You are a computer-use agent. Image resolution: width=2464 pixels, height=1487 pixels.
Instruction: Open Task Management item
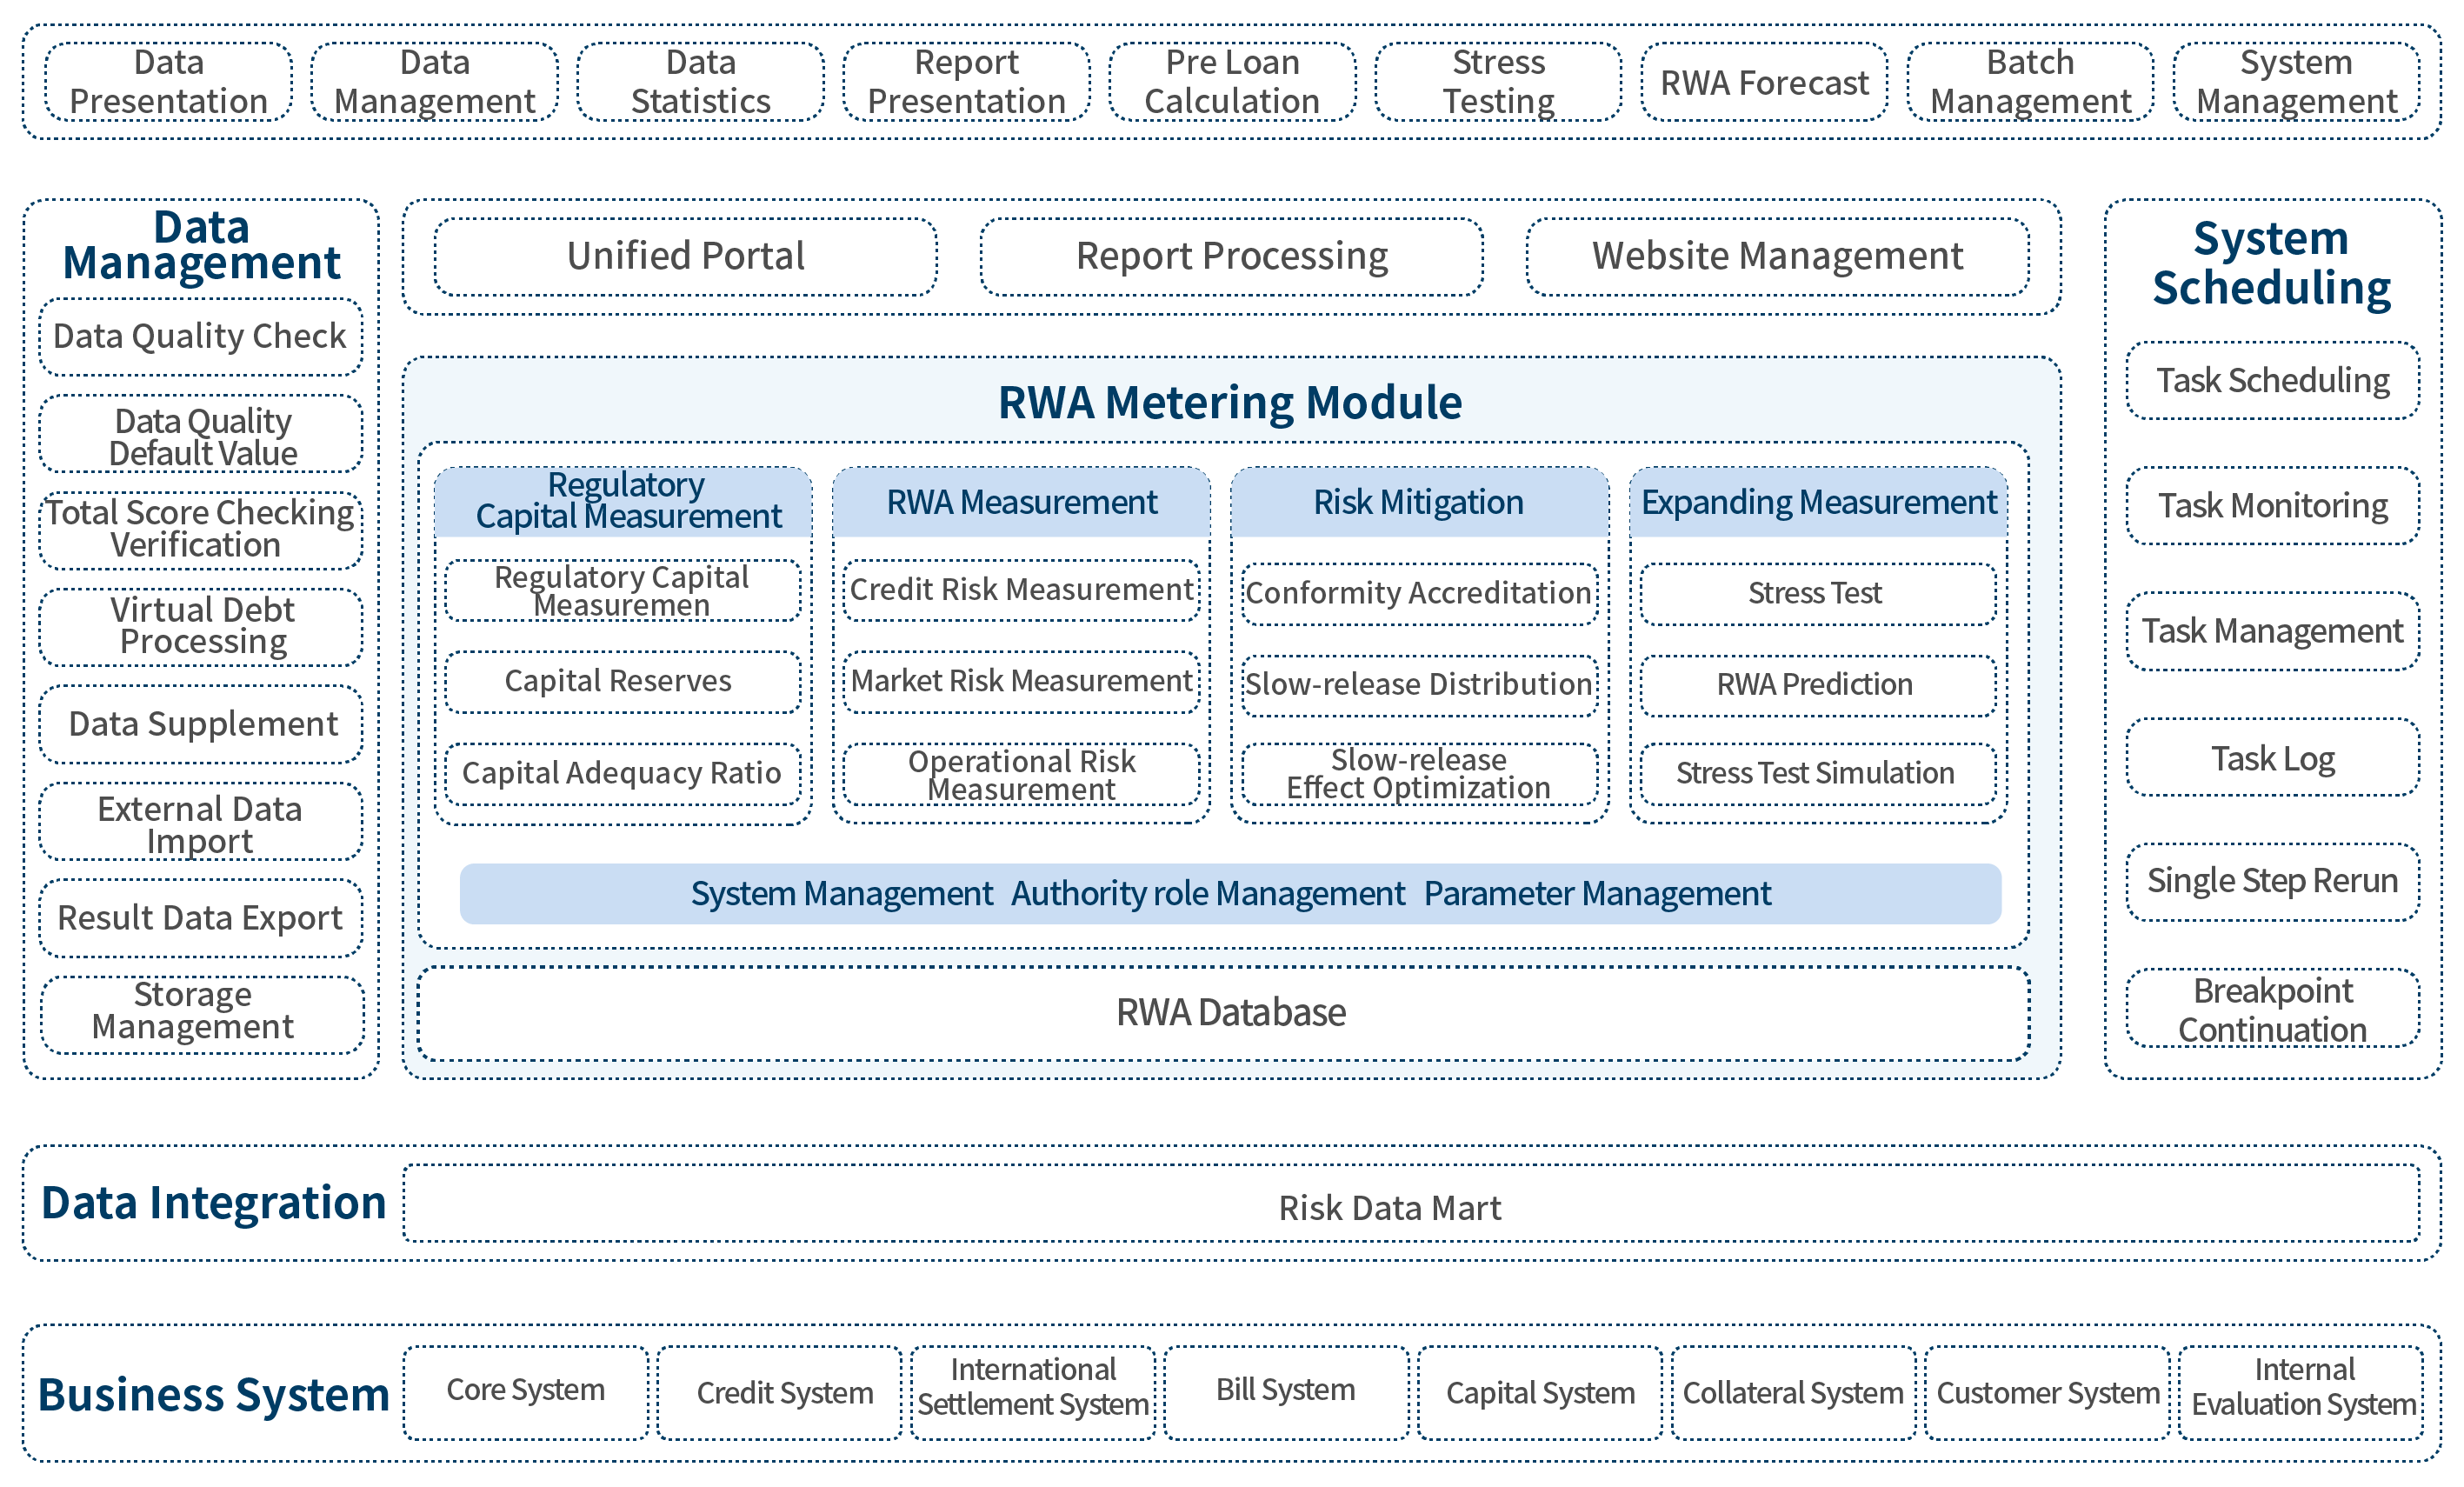2273,632
